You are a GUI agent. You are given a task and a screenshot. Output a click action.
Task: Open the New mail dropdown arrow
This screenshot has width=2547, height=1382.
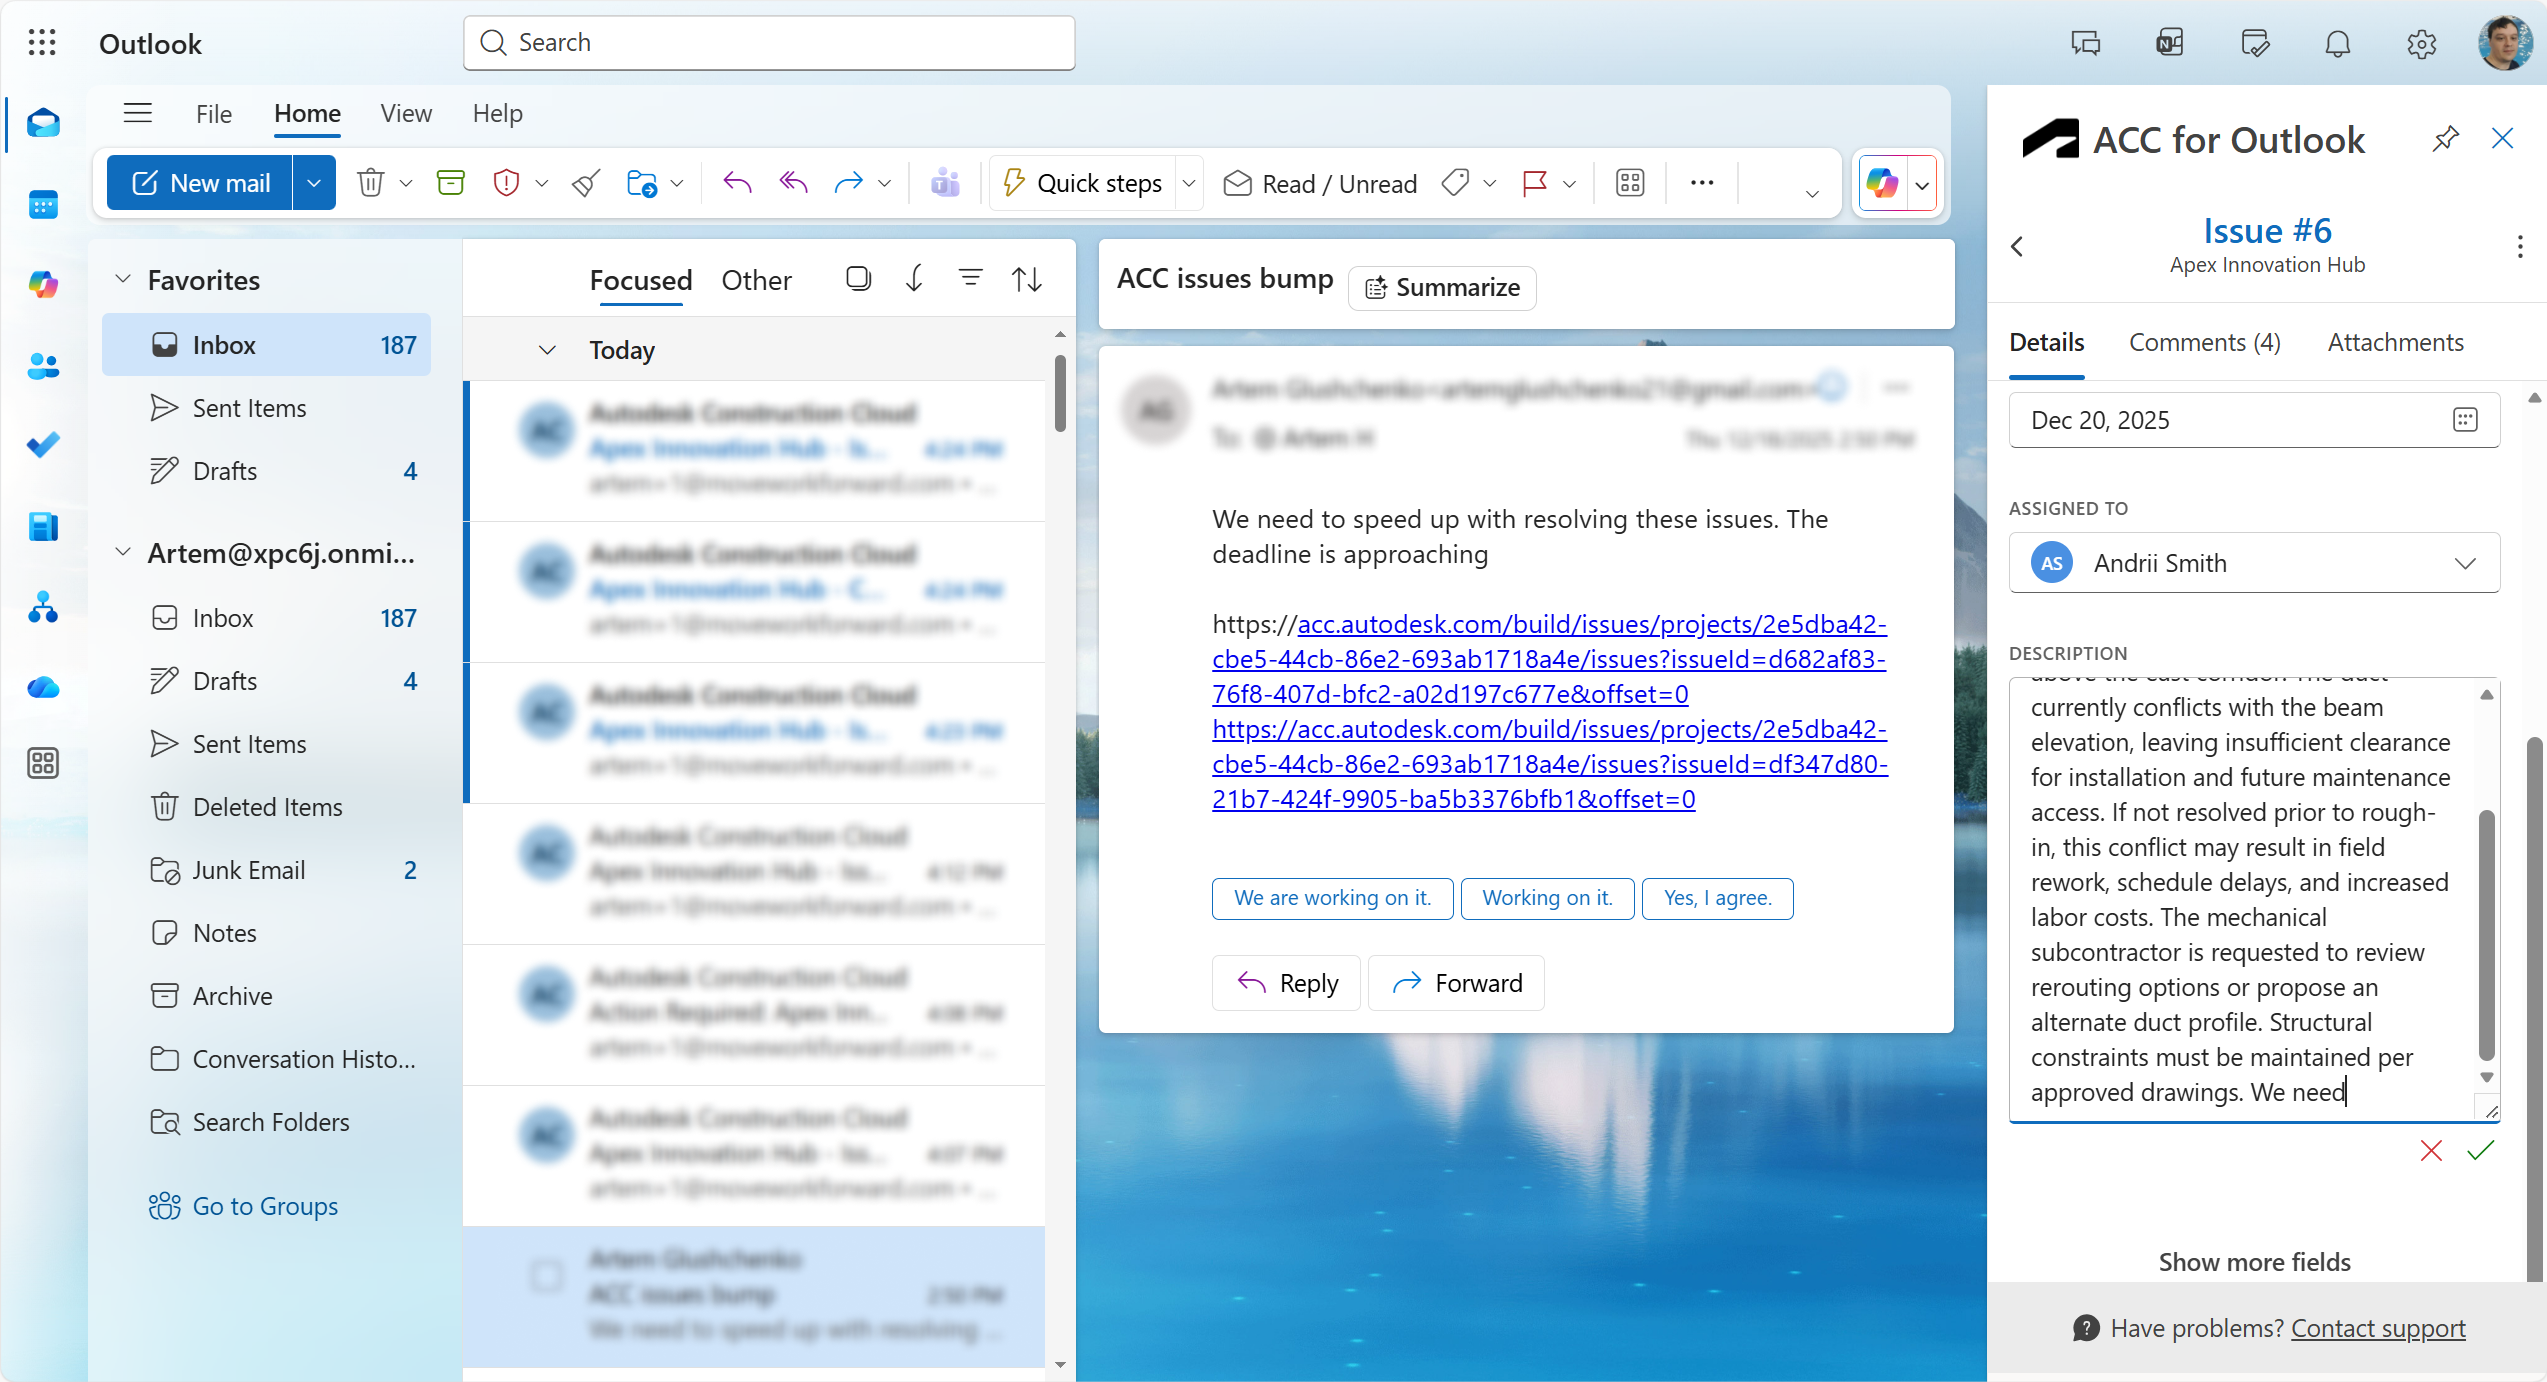click(314, 183)
